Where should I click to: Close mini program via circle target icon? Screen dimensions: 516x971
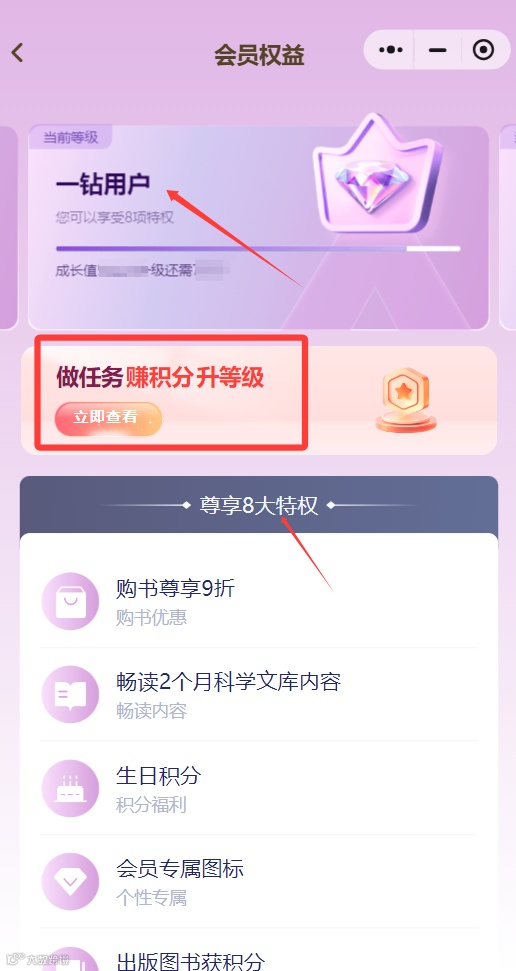tap(483, 50)
